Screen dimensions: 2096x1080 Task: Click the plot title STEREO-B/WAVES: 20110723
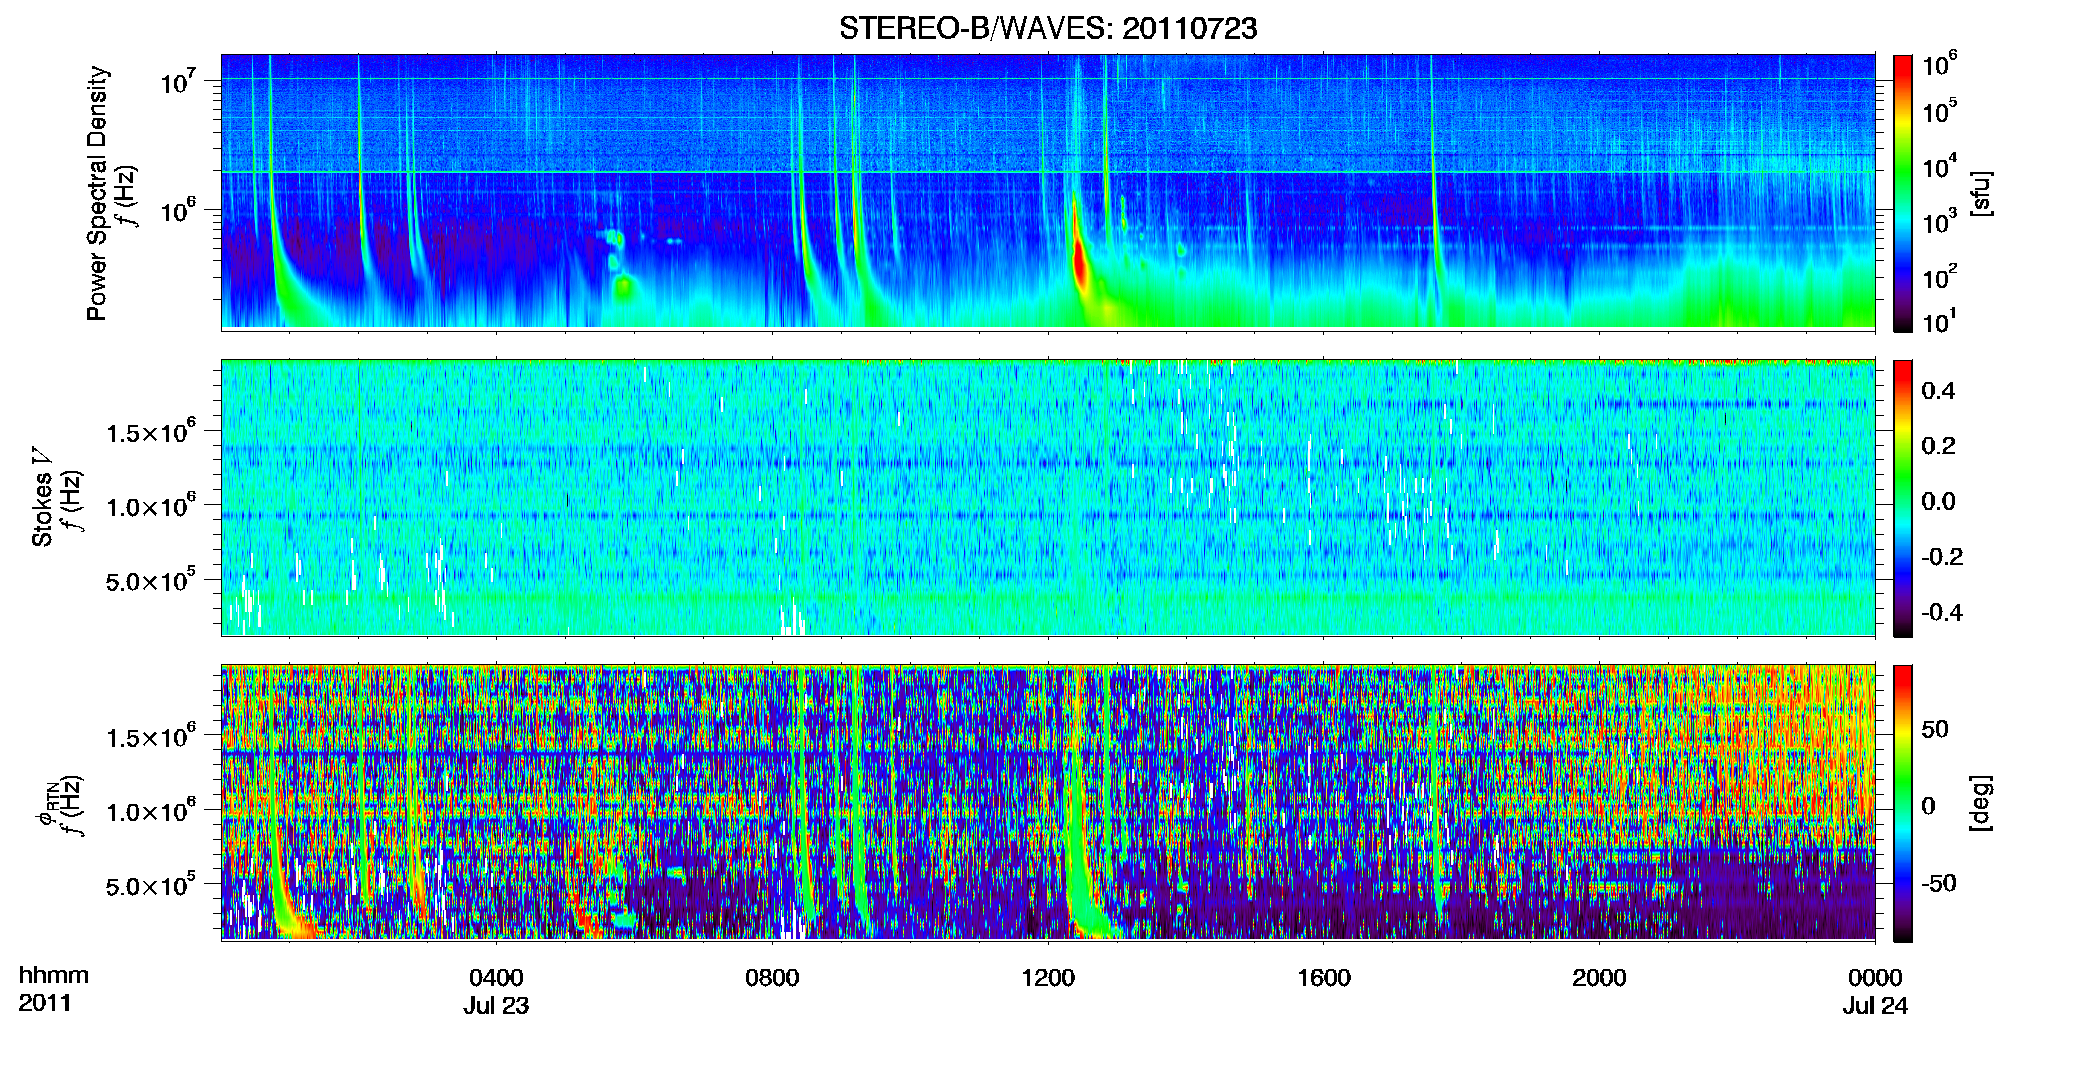(x=1048, y=28)
